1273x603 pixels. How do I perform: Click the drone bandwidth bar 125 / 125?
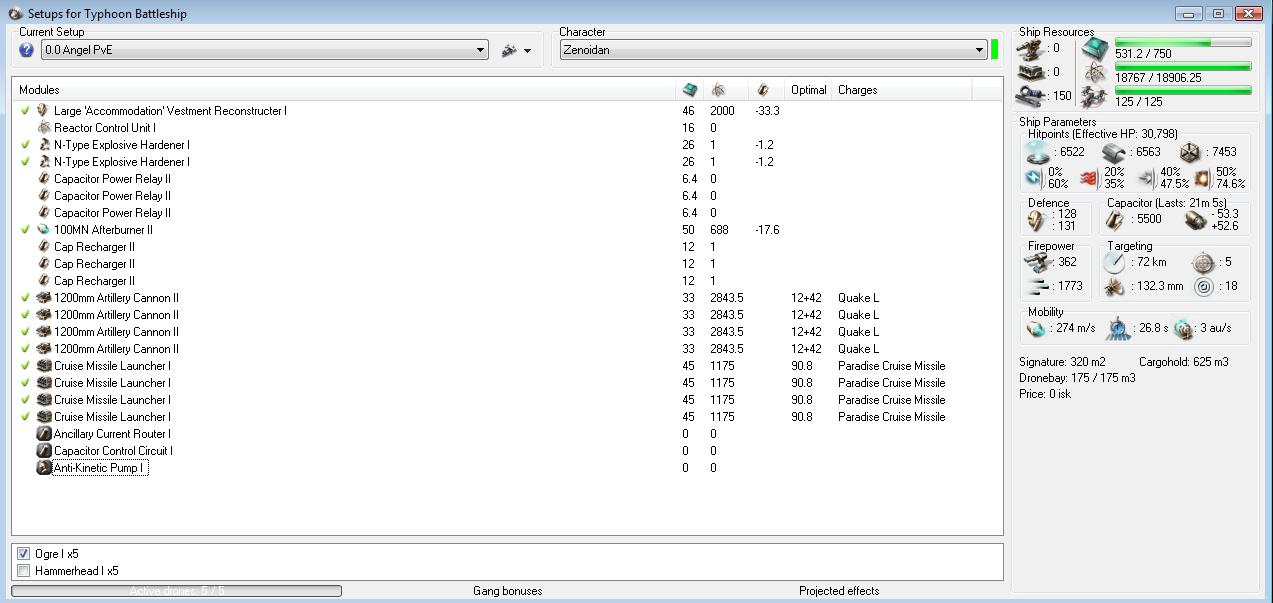[x=1183, y=91]
